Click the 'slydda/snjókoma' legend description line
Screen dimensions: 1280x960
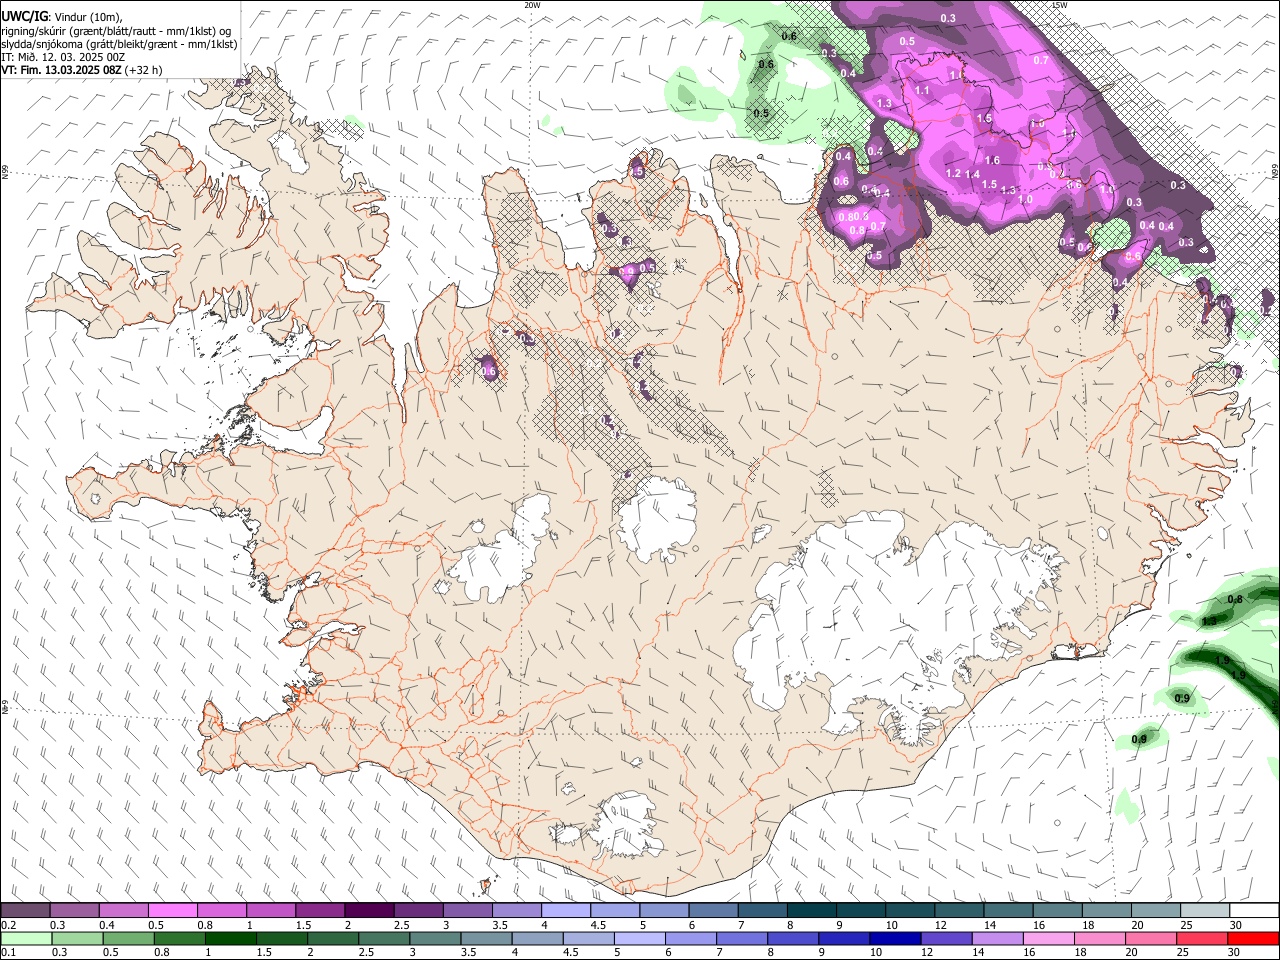119,44
